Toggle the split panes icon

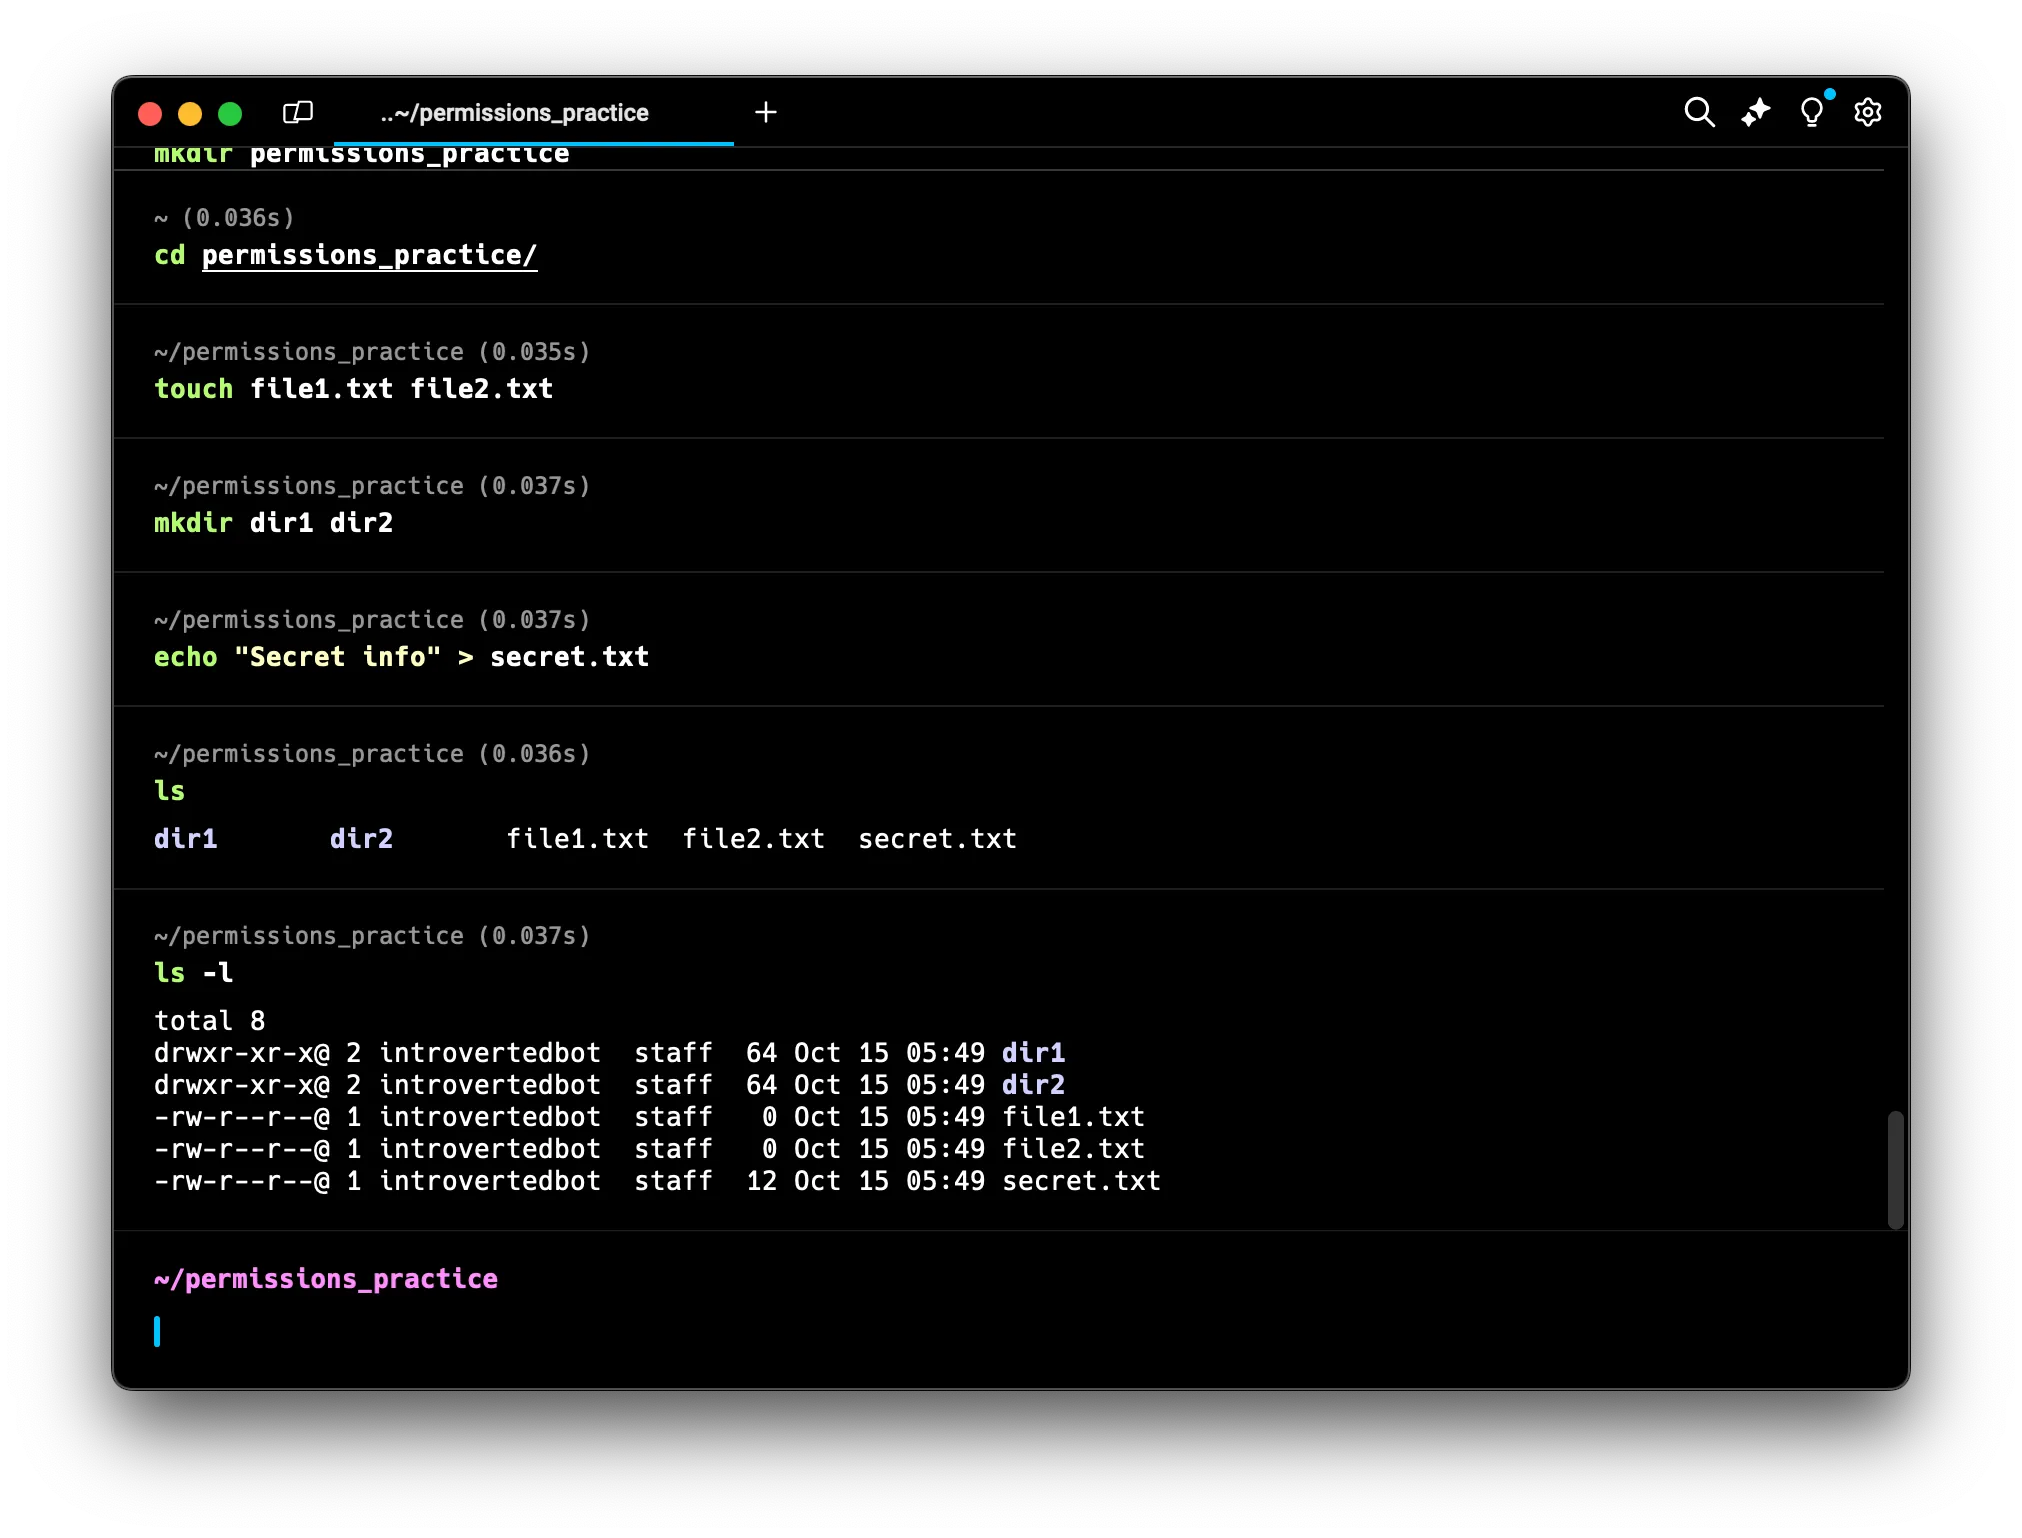pyautogui.click(x=298, y=112)
